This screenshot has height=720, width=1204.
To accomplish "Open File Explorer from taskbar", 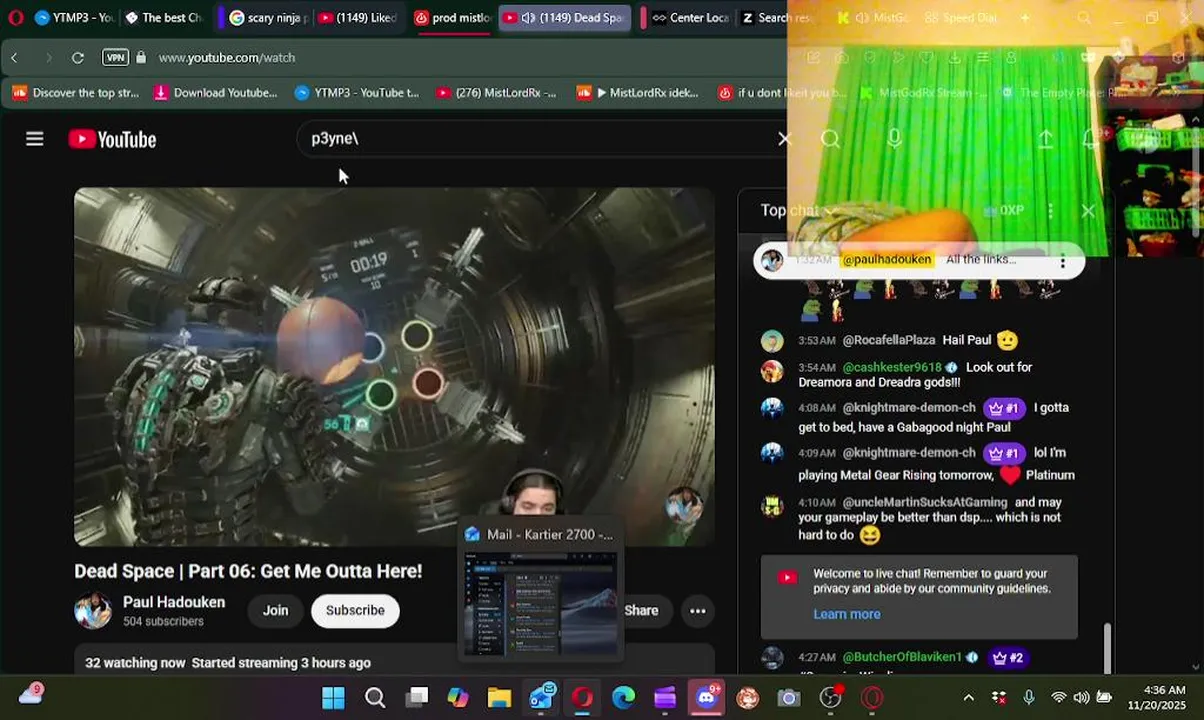I will click(499, 697).
